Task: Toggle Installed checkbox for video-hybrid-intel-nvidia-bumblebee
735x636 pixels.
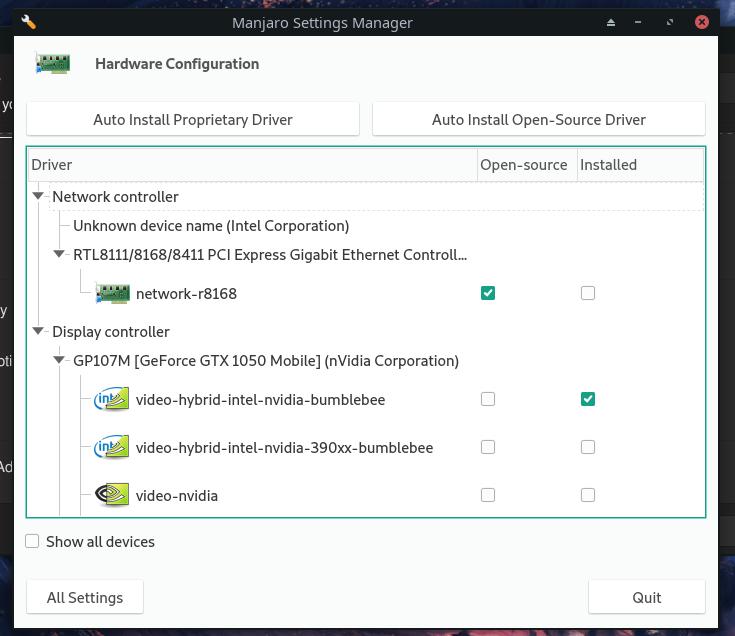Action: (x=588, y=399)
